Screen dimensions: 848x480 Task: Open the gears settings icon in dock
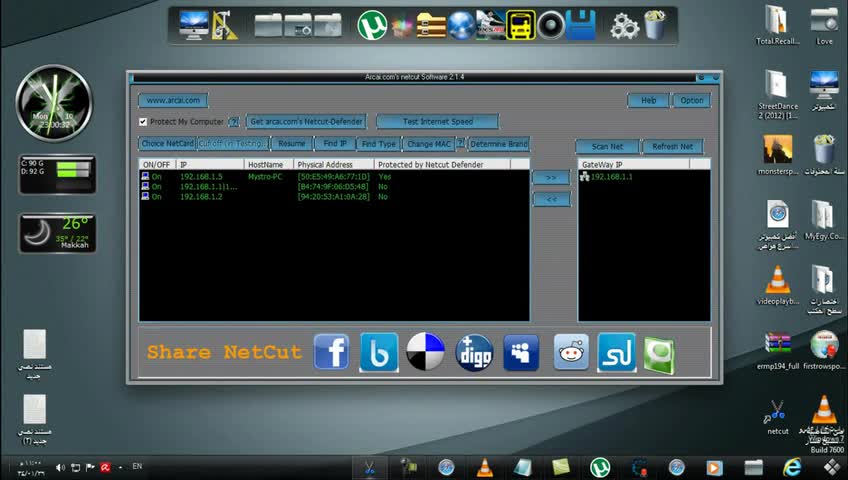[x=624, y=26]
